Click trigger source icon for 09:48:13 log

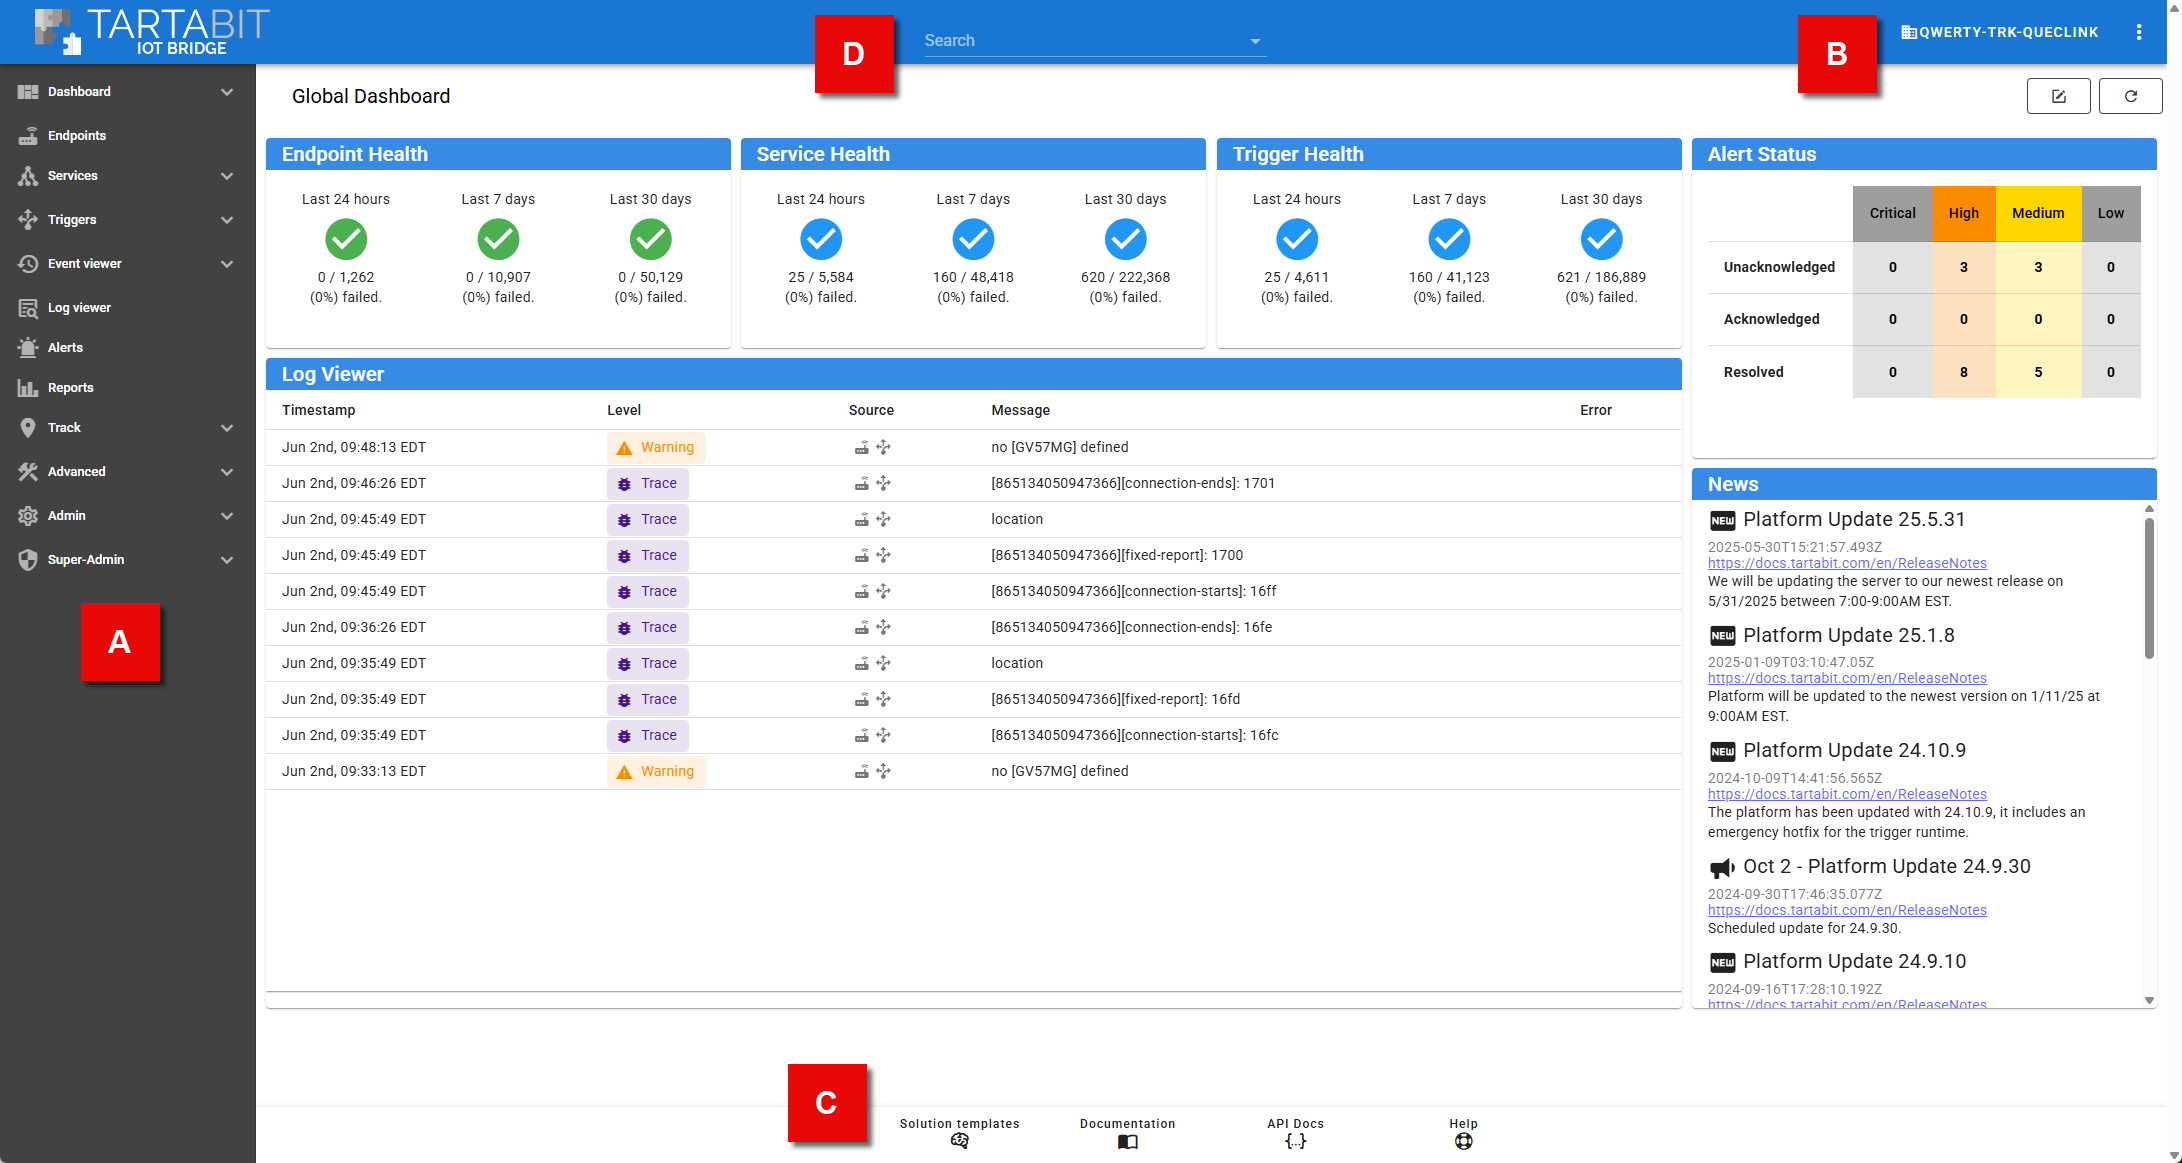pos(883,448)
